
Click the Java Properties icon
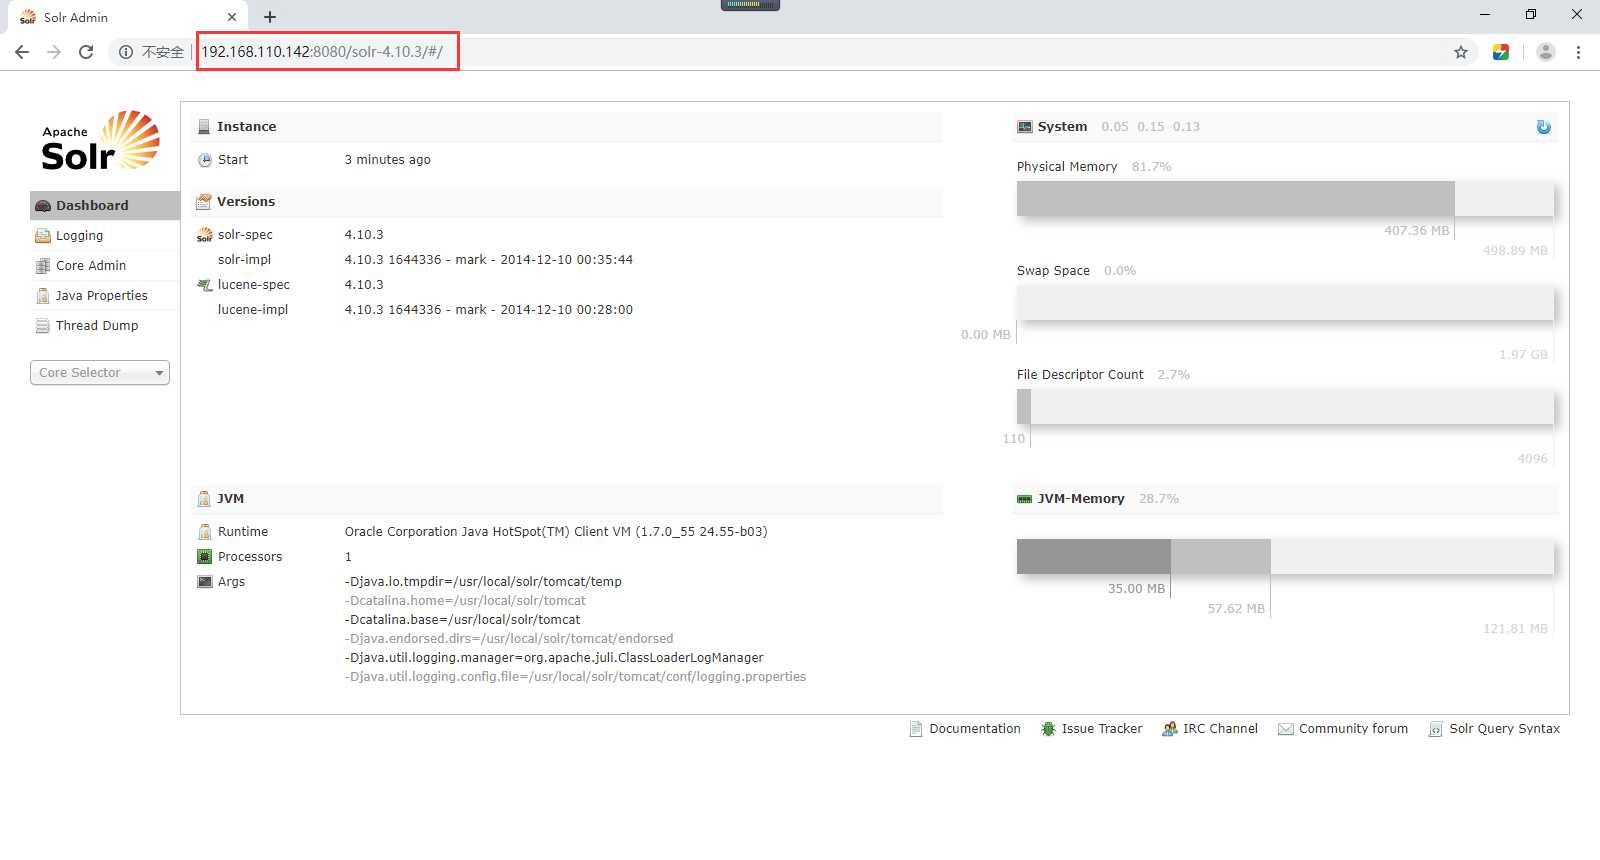point(43,296)
